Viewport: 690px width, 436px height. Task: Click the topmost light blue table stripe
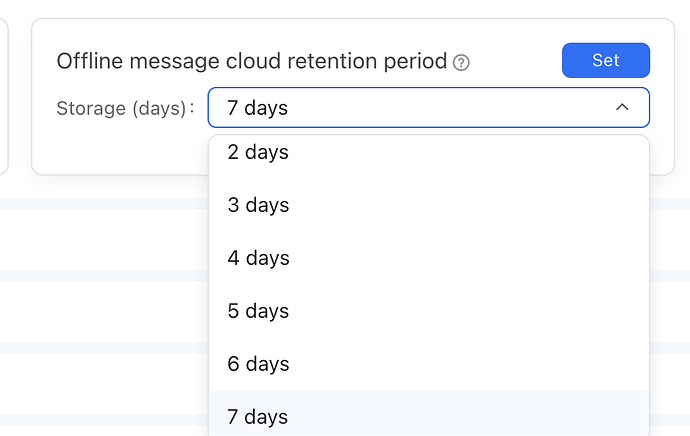[x=100, y=204]
